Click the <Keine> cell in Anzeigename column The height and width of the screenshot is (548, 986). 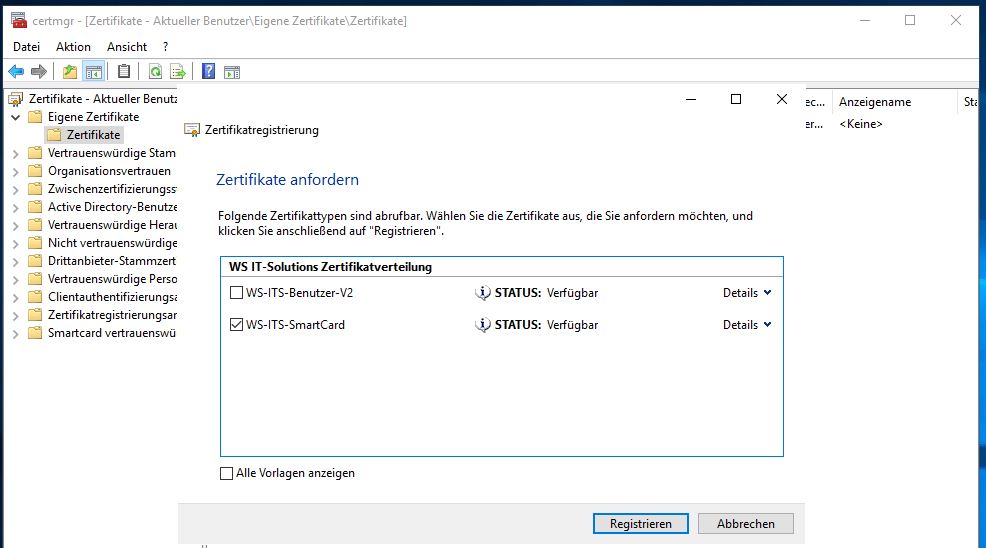point(861,124)
